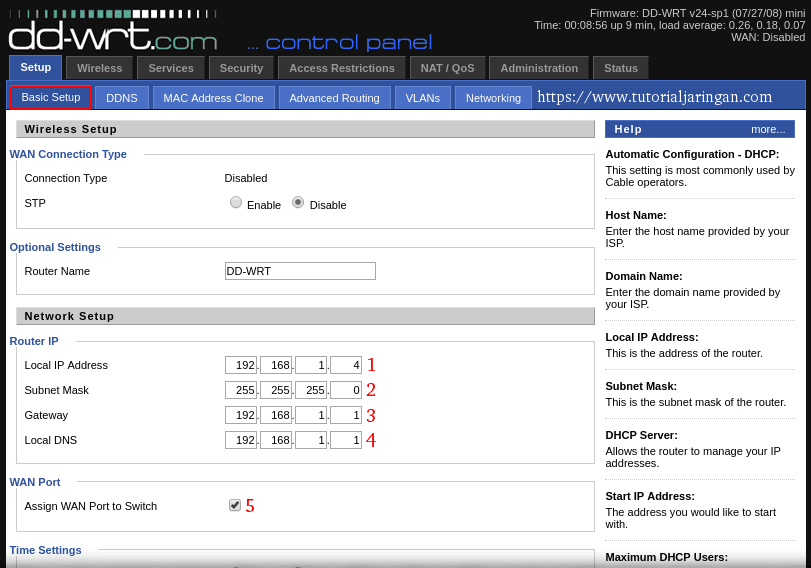Click Local IP Address last octet field

pyautogui.click(x=346, y=365)
